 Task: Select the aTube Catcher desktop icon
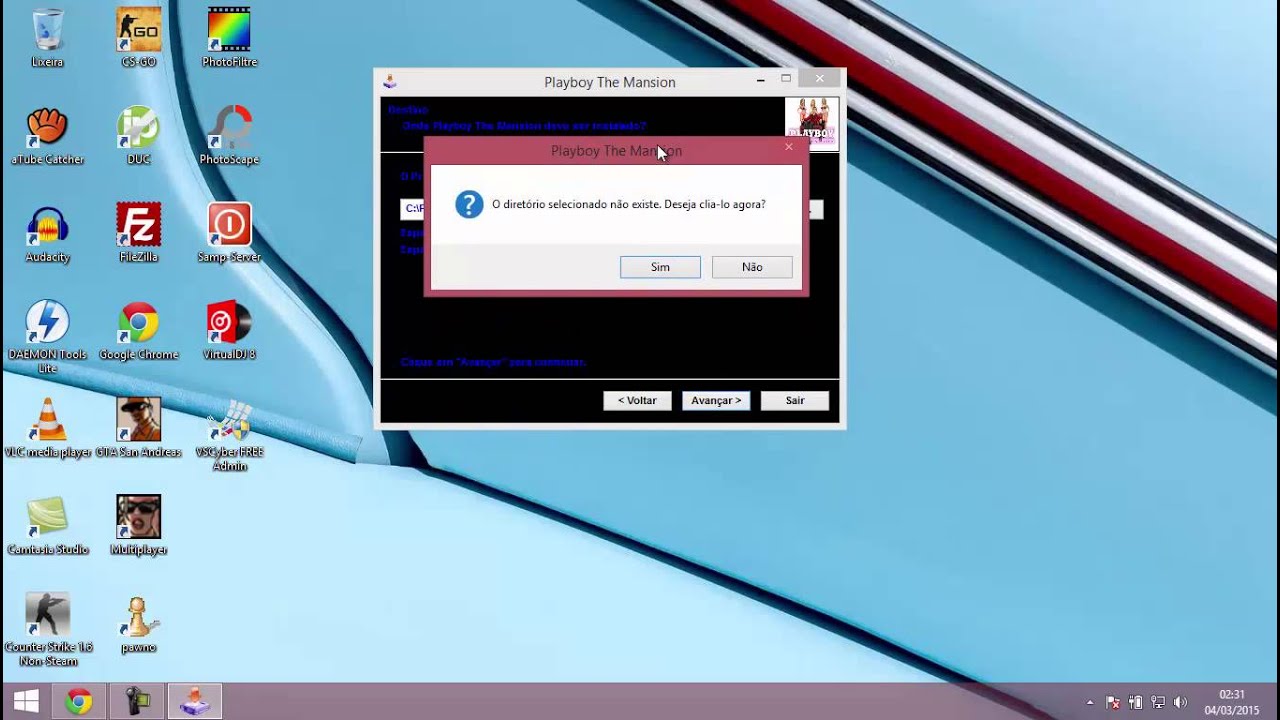point(47,135)
